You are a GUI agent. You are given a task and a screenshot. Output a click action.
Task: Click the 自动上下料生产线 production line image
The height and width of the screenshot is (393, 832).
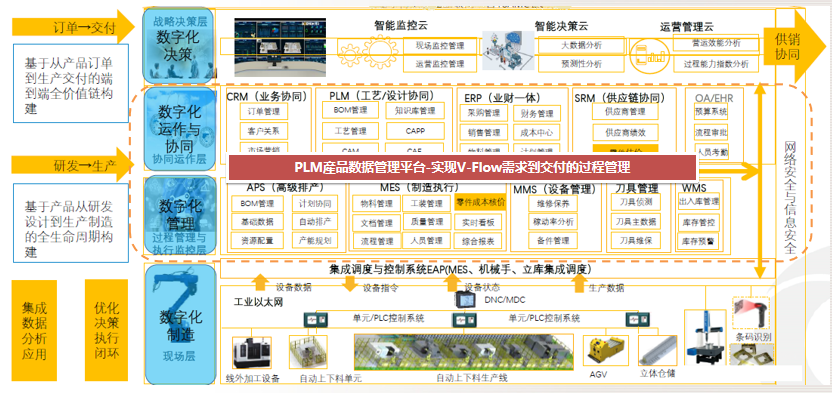(x=464, y=352)
